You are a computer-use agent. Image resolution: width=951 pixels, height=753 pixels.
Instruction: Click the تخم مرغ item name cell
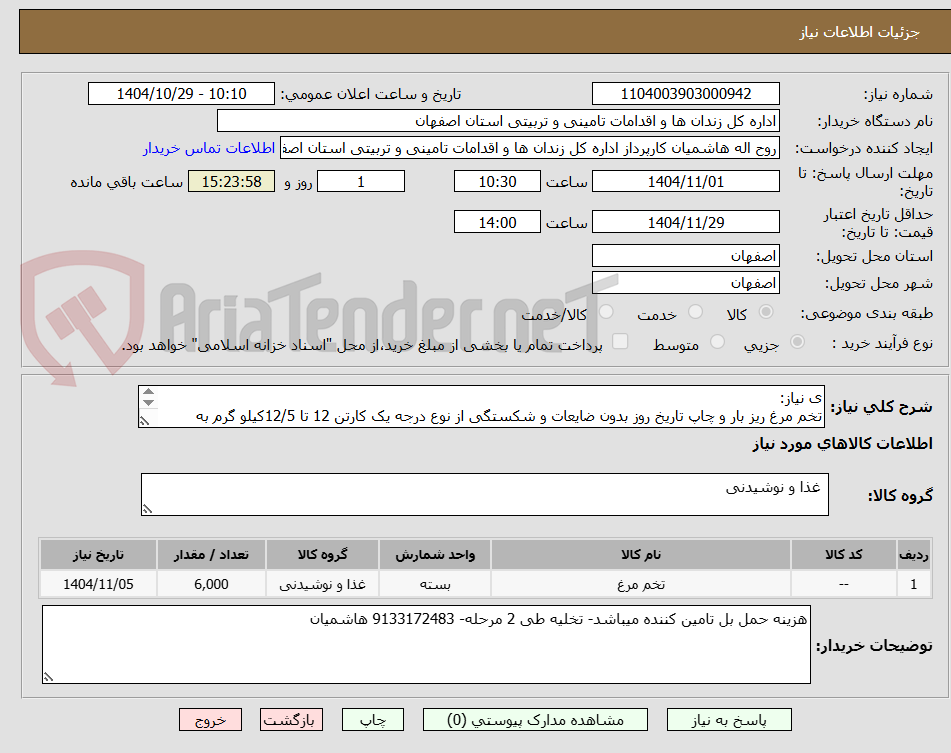(x=640, y=584)
